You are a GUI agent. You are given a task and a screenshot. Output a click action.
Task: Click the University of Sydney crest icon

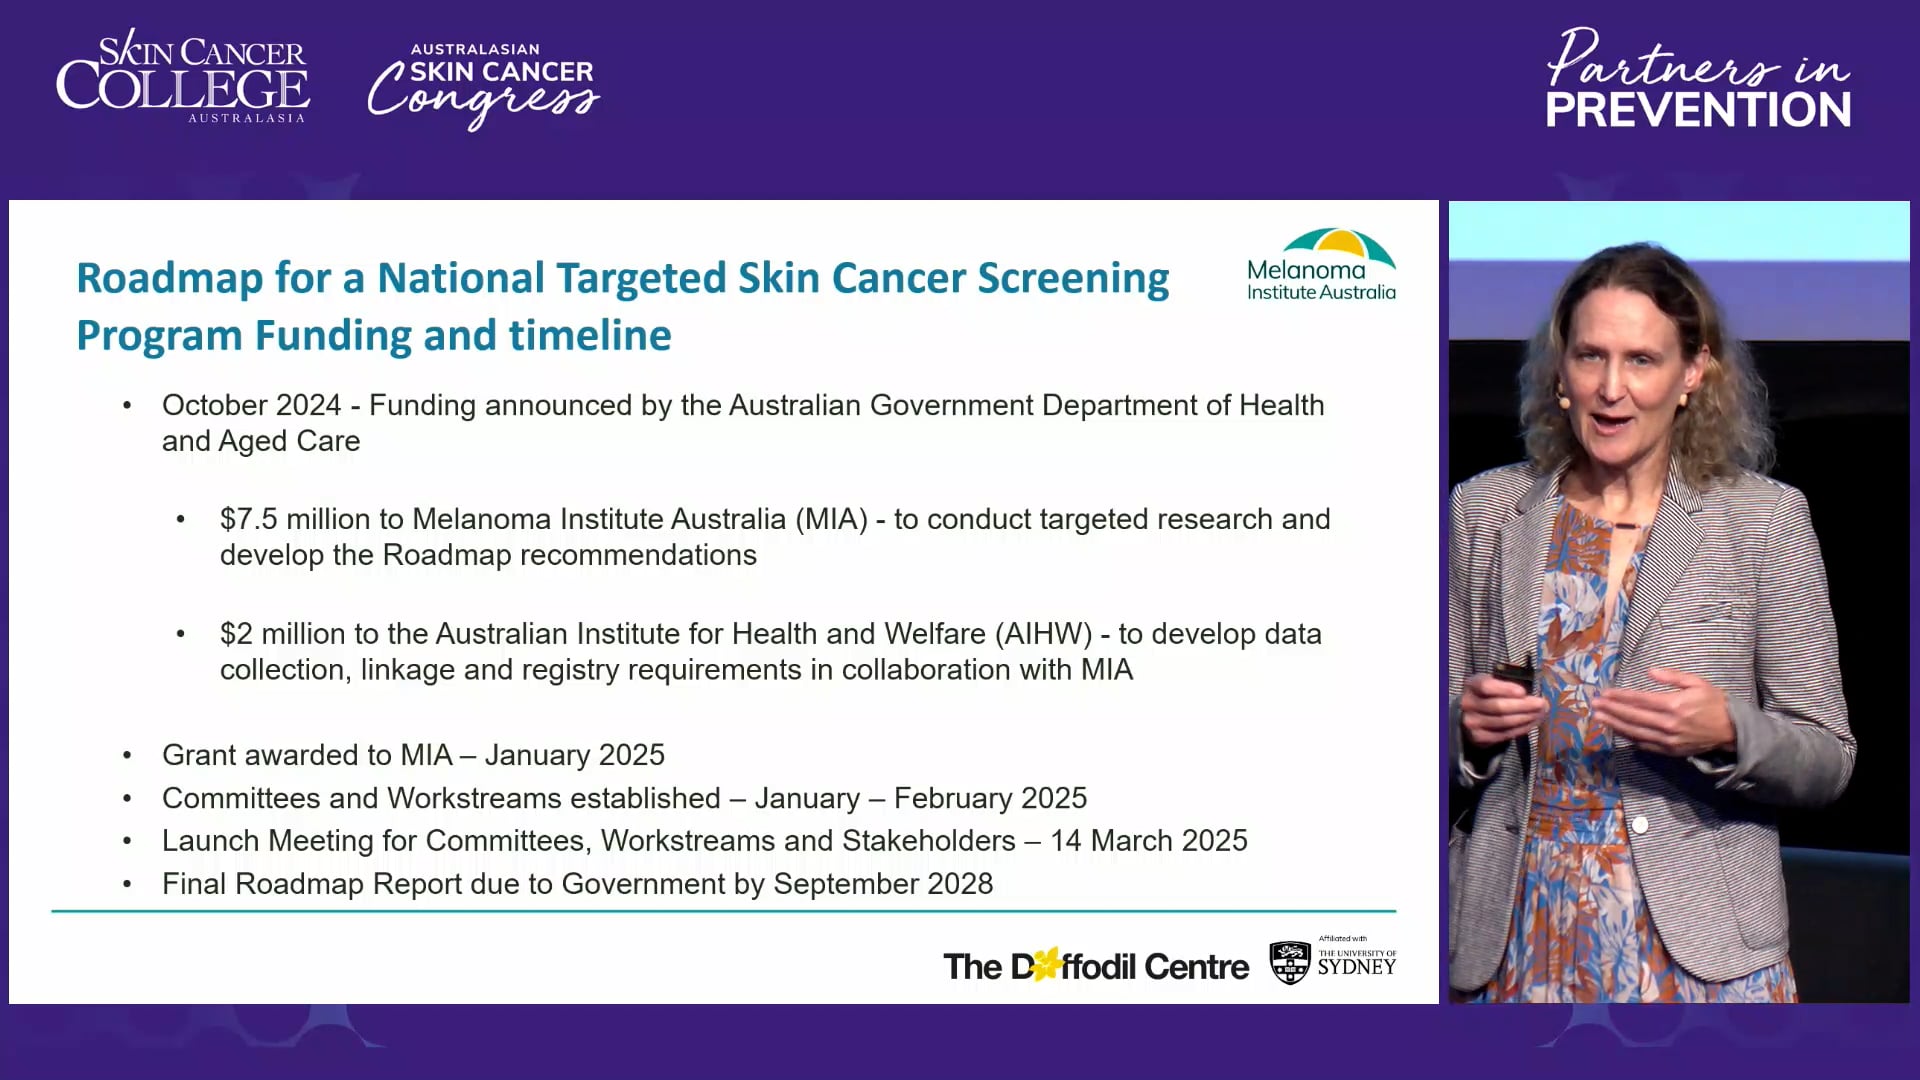(1289, 962)
